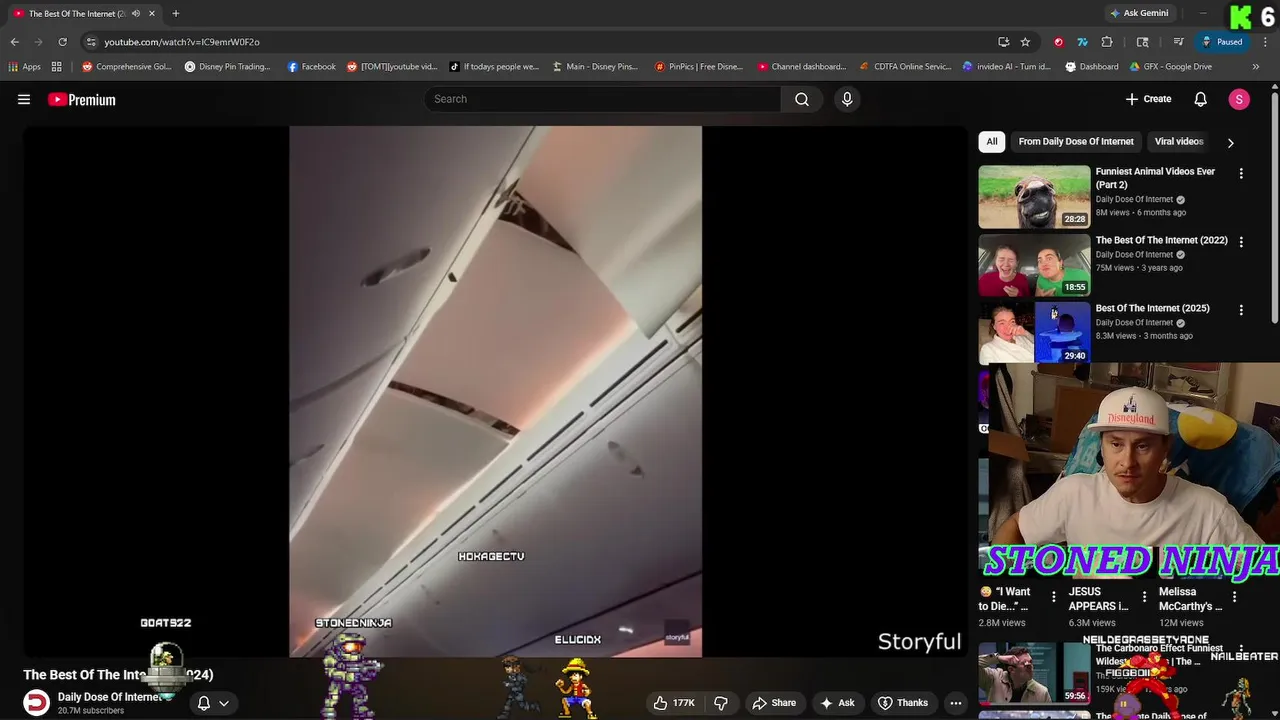Expand hidden bookmarks chevron
This screenshot has height=720, width=1280.
[1256, 67]
